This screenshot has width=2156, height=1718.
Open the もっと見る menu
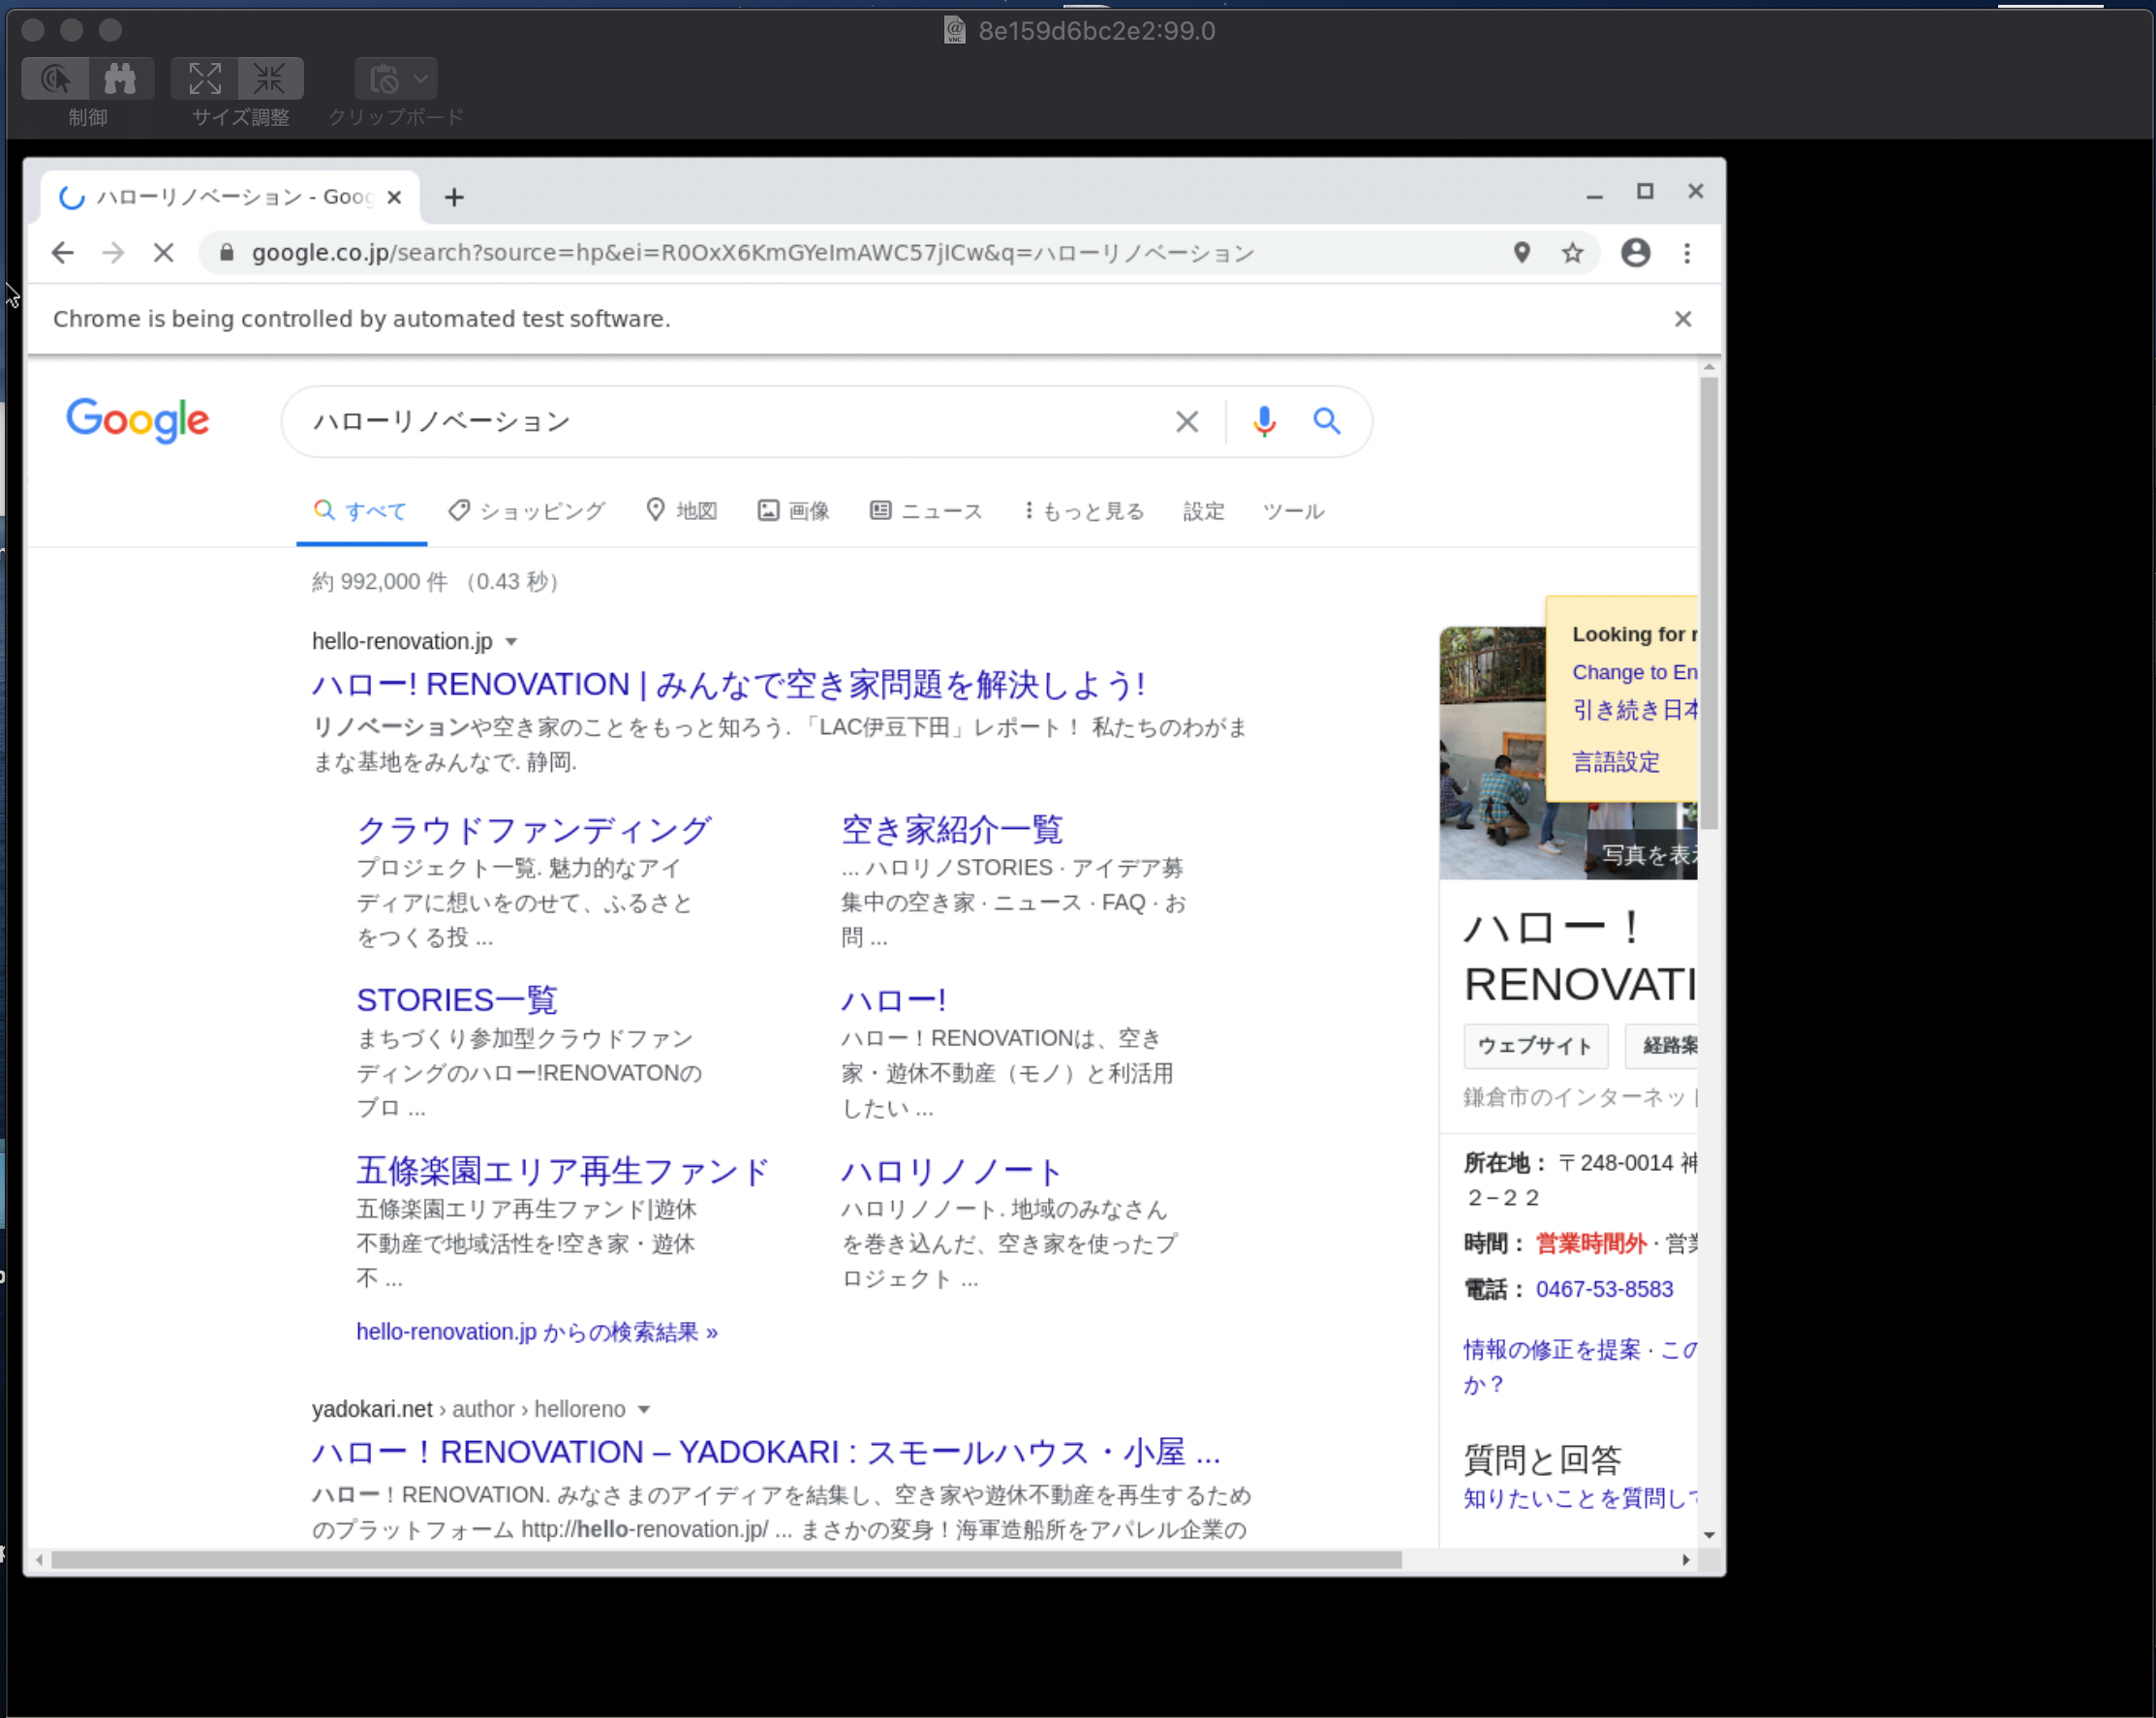point(1084,511)
